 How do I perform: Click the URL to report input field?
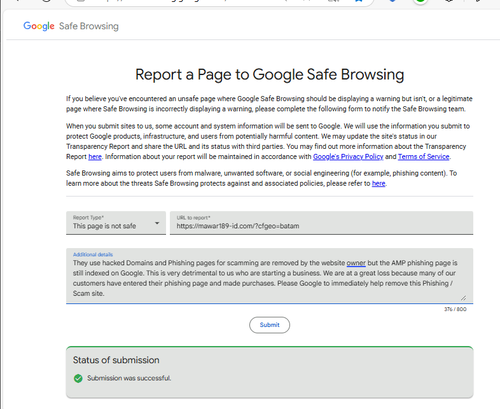coord(321,223)
